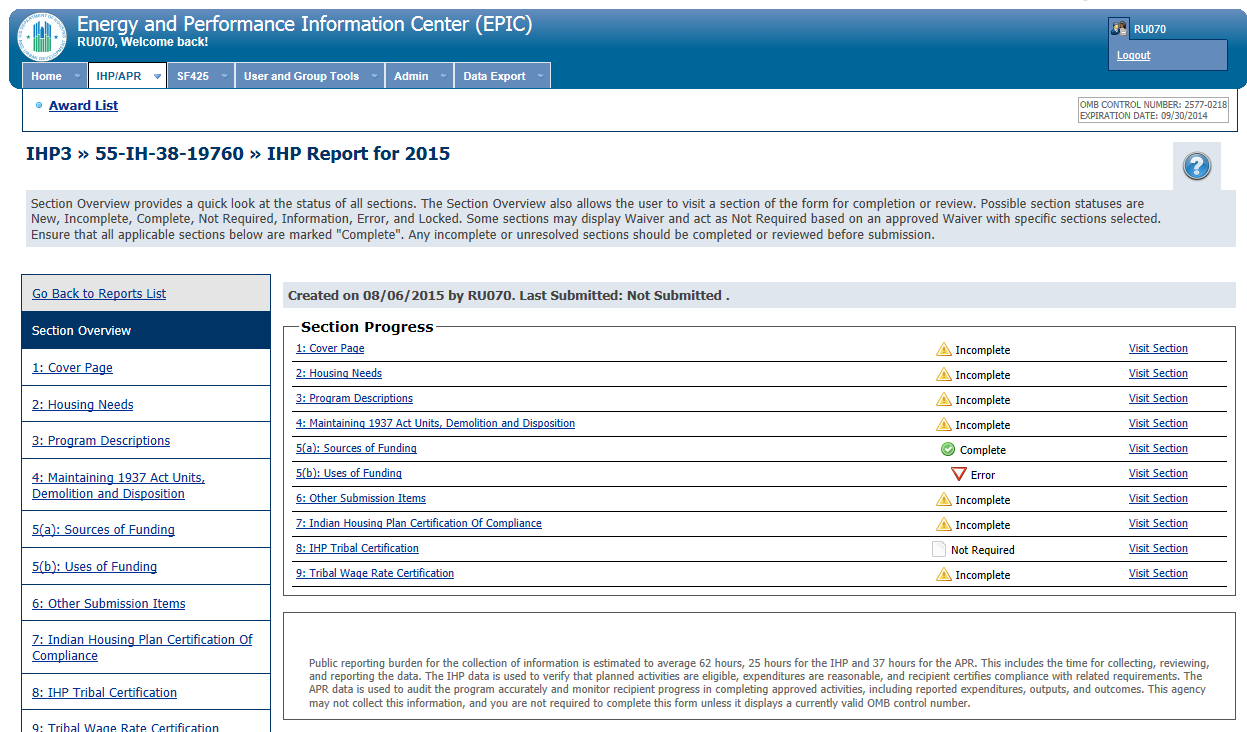The width and height of the screenshot is (1247, 732).
Task: Open the Admin menu tab
Action: point(411,77)
